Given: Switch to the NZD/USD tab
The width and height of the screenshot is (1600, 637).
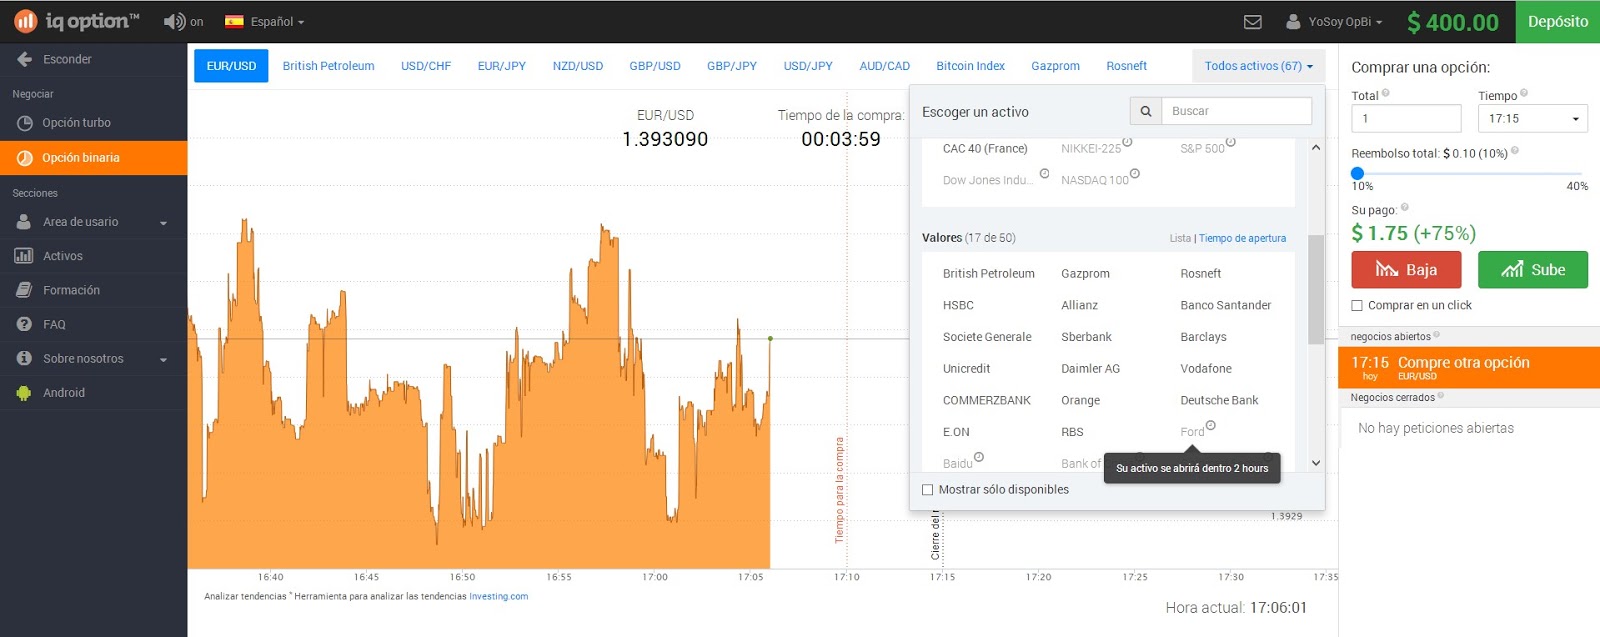Looking at the screenshot, I should click(x=578, y=66).
